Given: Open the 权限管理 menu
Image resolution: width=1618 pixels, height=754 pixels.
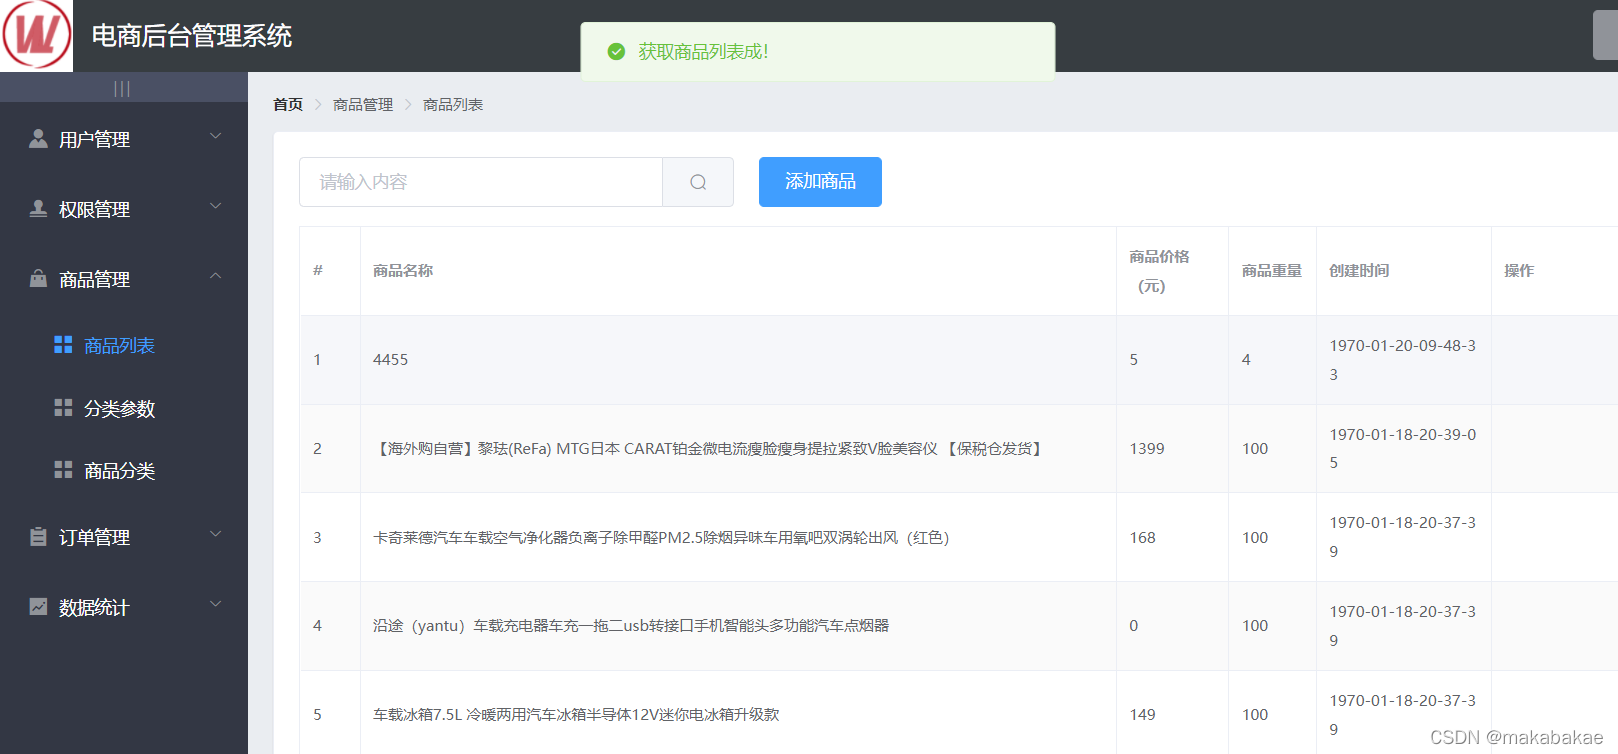Looking at the screenshot, I should [x=124, y=209].
